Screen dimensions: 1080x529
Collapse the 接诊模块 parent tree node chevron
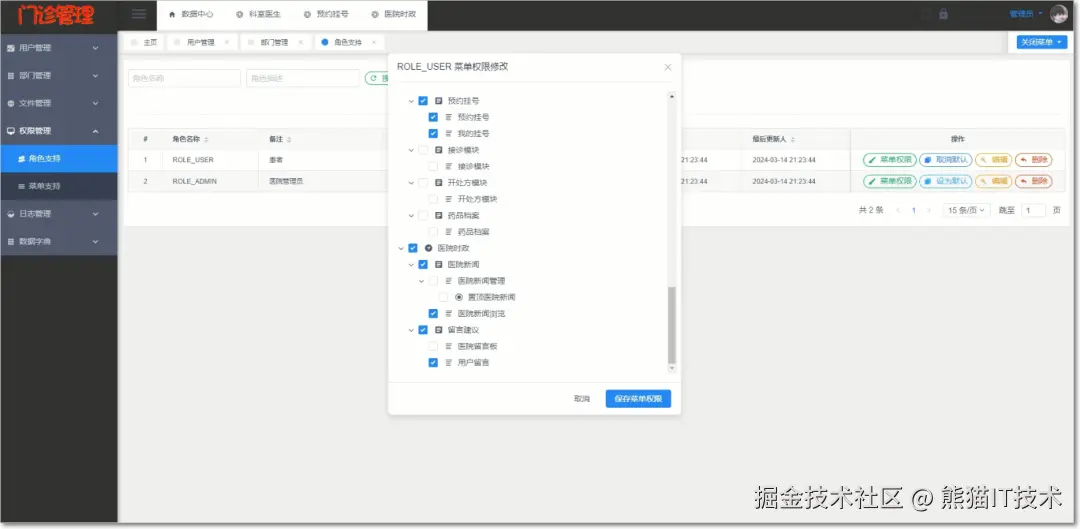(411, 150)
